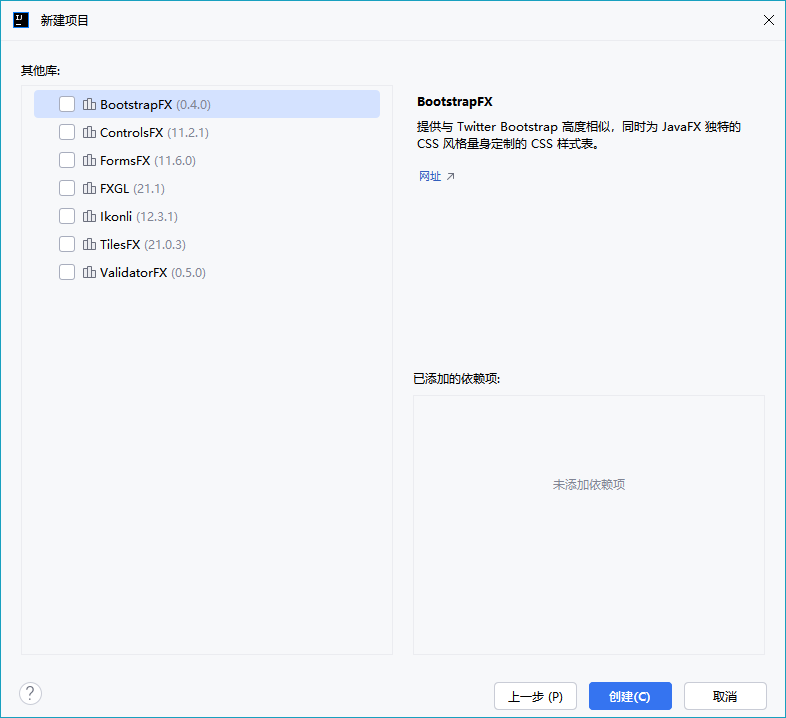Toggle the Ikonli checkbox
This screenshot has height=718, width=786.
tap(67, 216)
